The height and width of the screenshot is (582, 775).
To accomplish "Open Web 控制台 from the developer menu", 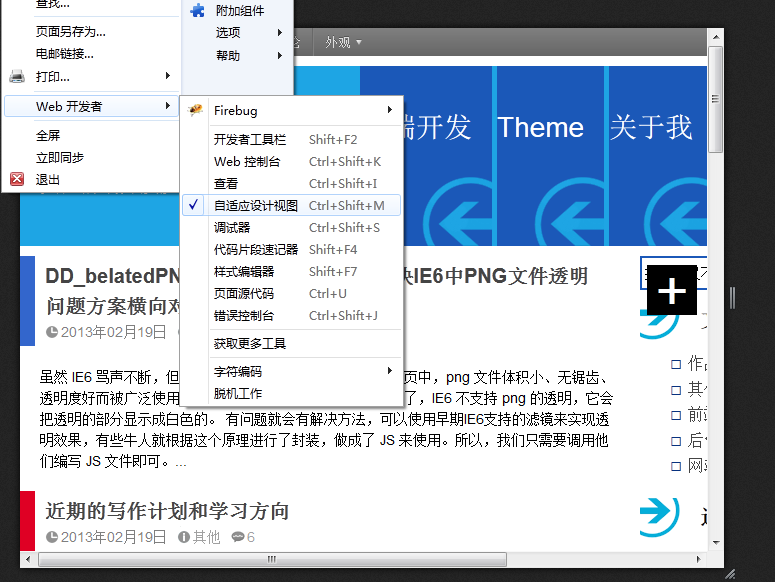I will (x=247, y=162).
